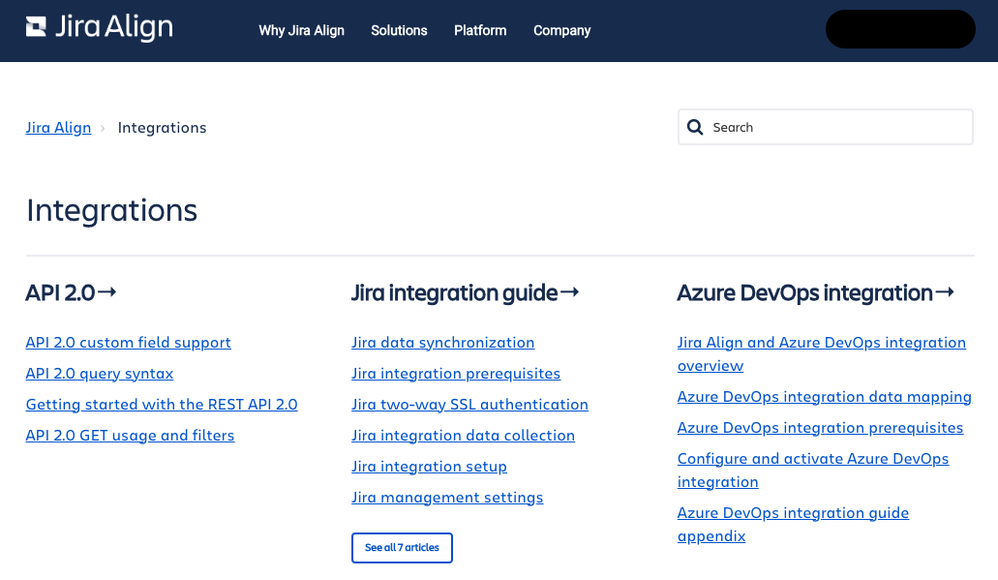
Task: Open Getting started with REST API 2.0
Action: pos(162,404)
